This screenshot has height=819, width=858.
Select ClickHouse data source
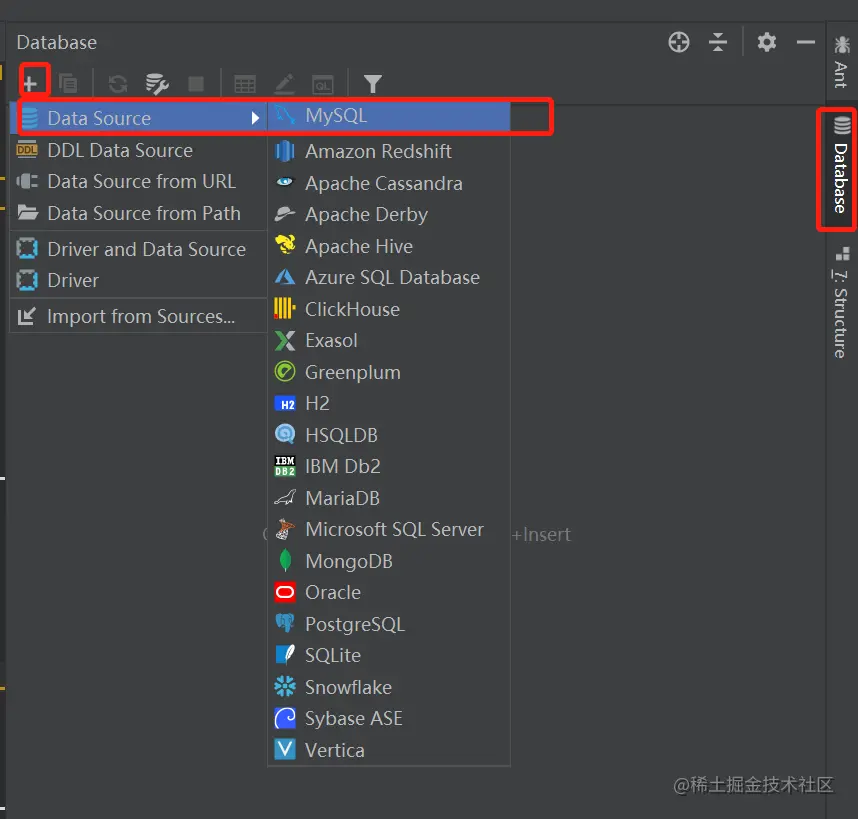coord(389,309)
